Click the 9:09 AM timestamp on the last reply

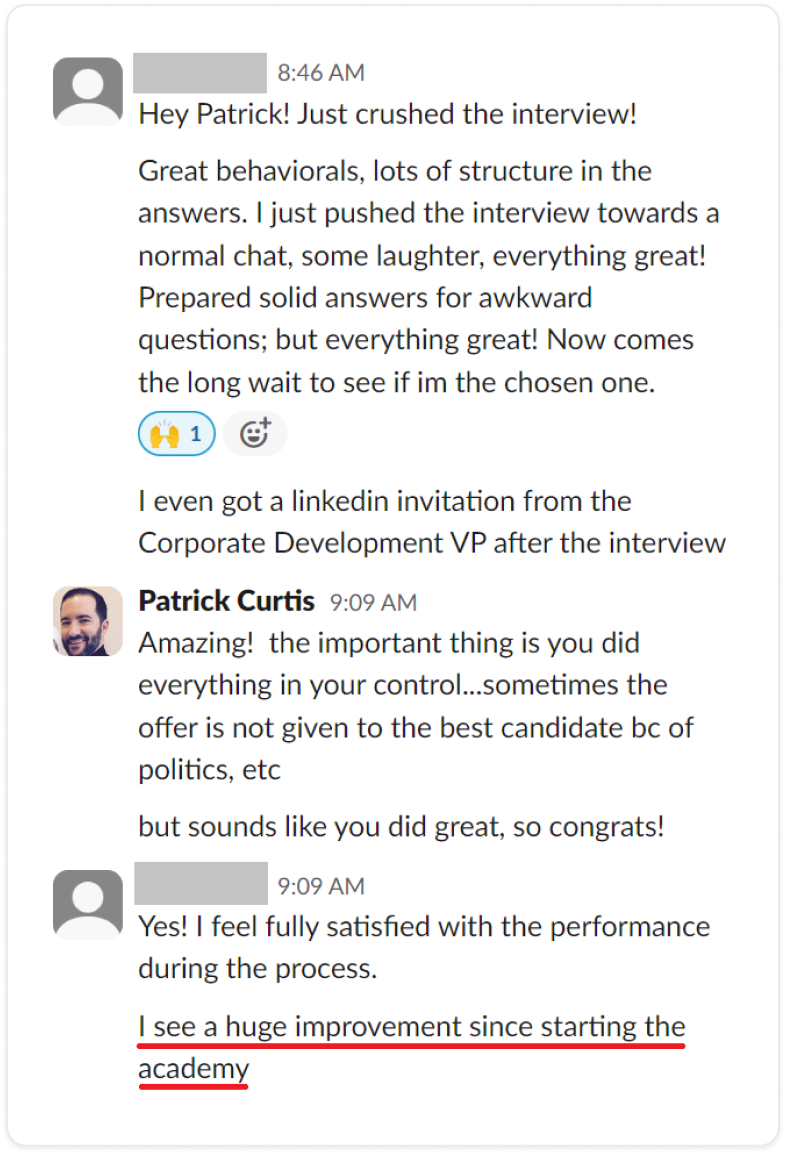pyautogui.click(x=321, y=886)
